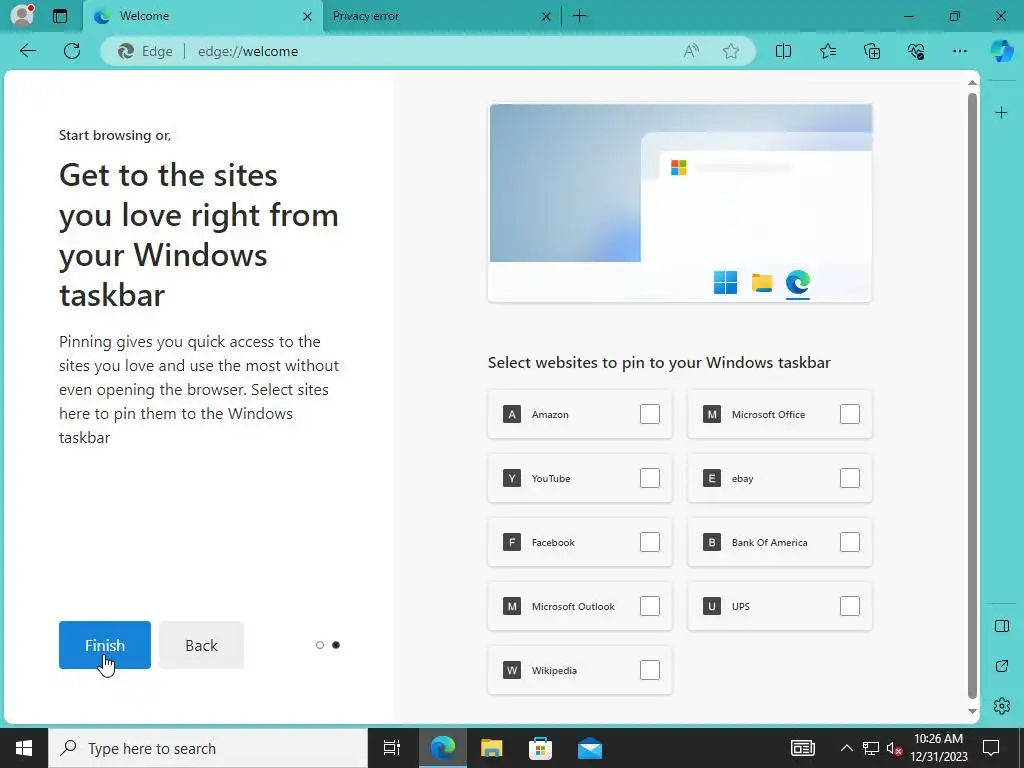Launch the Copilot sidebar icon
This screenshot has height=768, width=1024.
1002,51
